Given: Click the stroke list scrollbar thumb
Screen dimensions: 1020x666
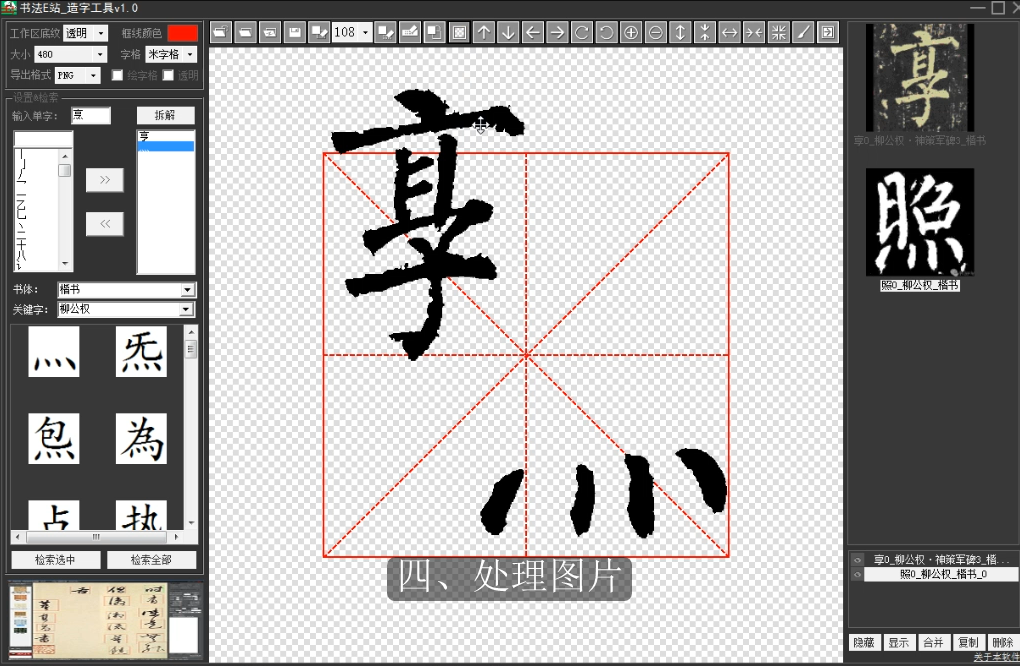Looking at the screenshot, I should point(64,170).
